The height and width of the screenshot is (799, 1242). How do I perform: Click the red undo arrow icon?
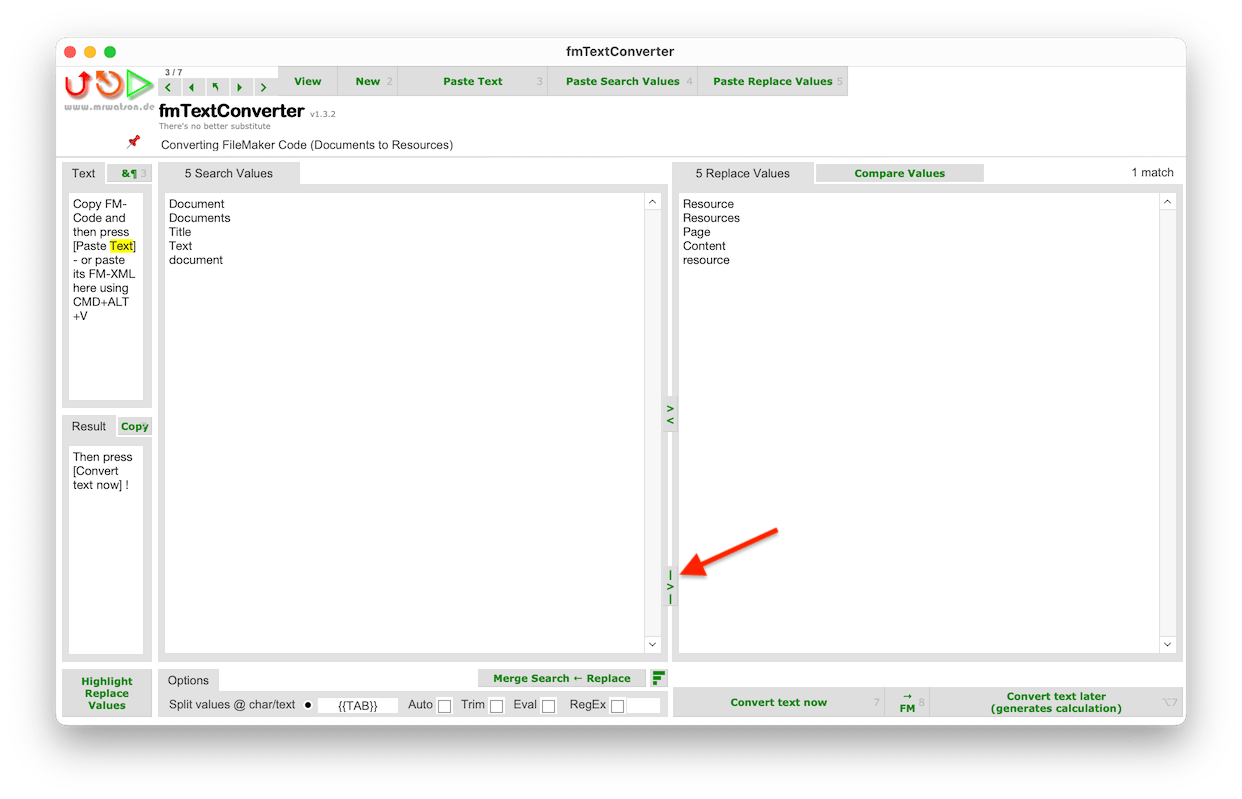(77, 84)
